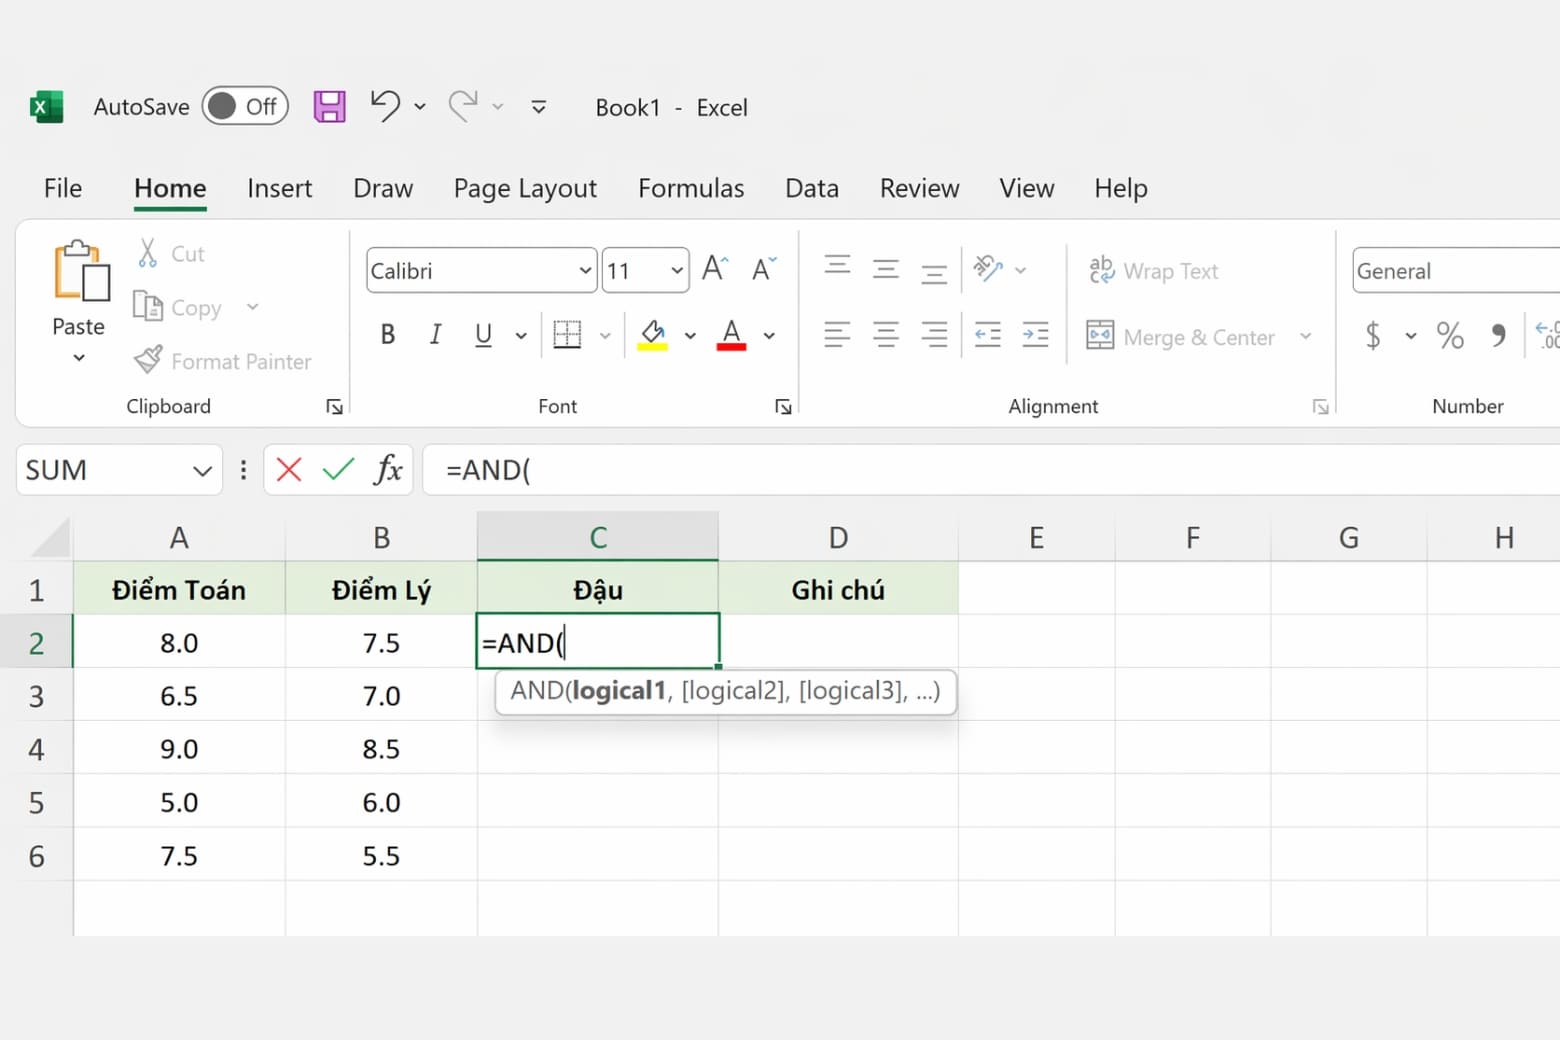Open the Clipboard dialog launcher
This screenshot has width=1560, height=1040.
pyautogui.click(x=334, y=406)
